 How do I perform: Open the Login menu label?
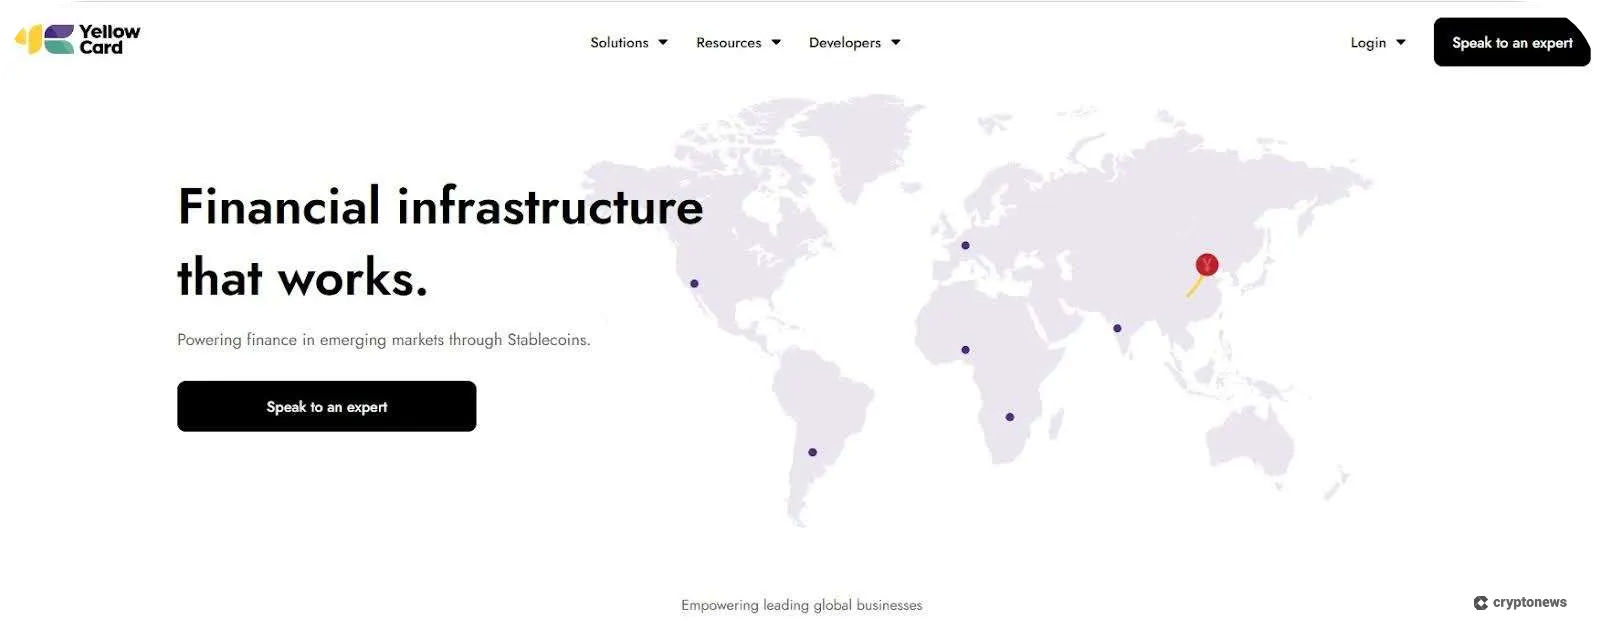[1368, 42]
